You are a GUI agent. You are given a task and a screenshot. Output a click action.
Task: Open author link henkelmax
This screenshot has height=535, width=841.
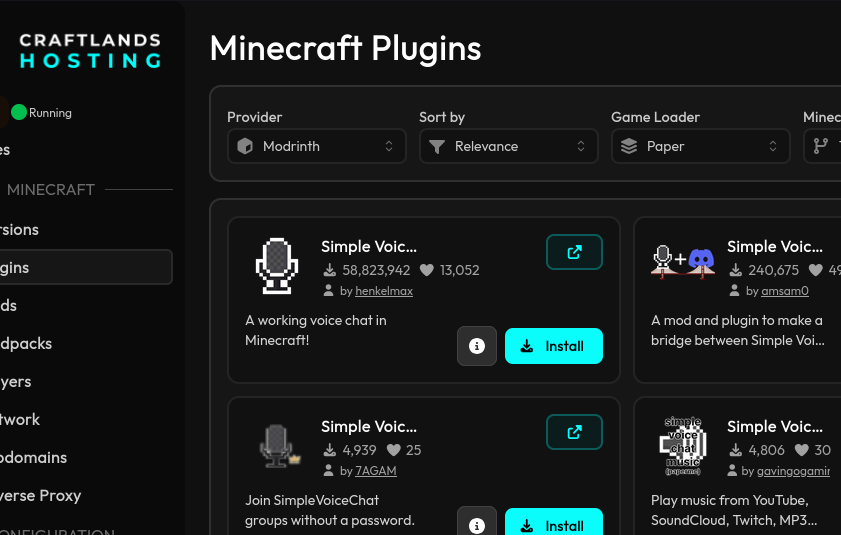[384, 291]
